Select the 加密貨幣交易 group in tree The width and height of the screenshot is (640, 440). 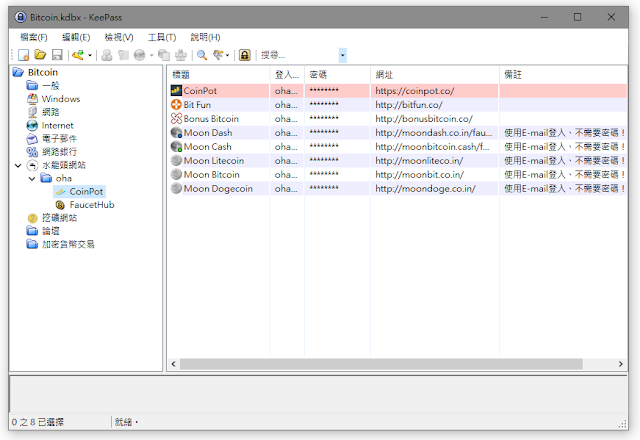(x=68, y=244)
